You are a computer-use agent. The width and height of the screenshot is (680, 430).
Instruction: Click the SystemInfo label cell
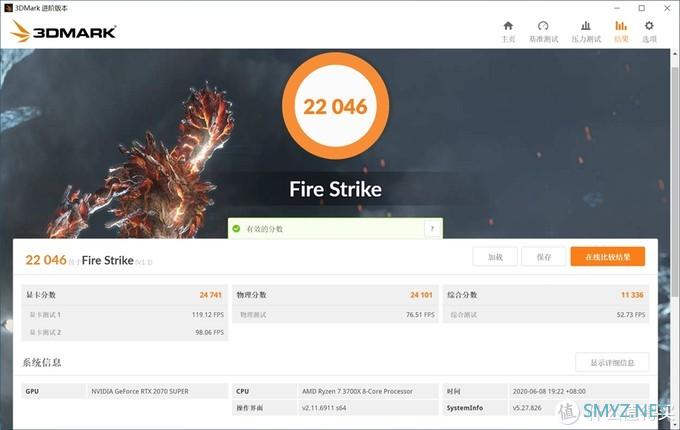(475, 408)
